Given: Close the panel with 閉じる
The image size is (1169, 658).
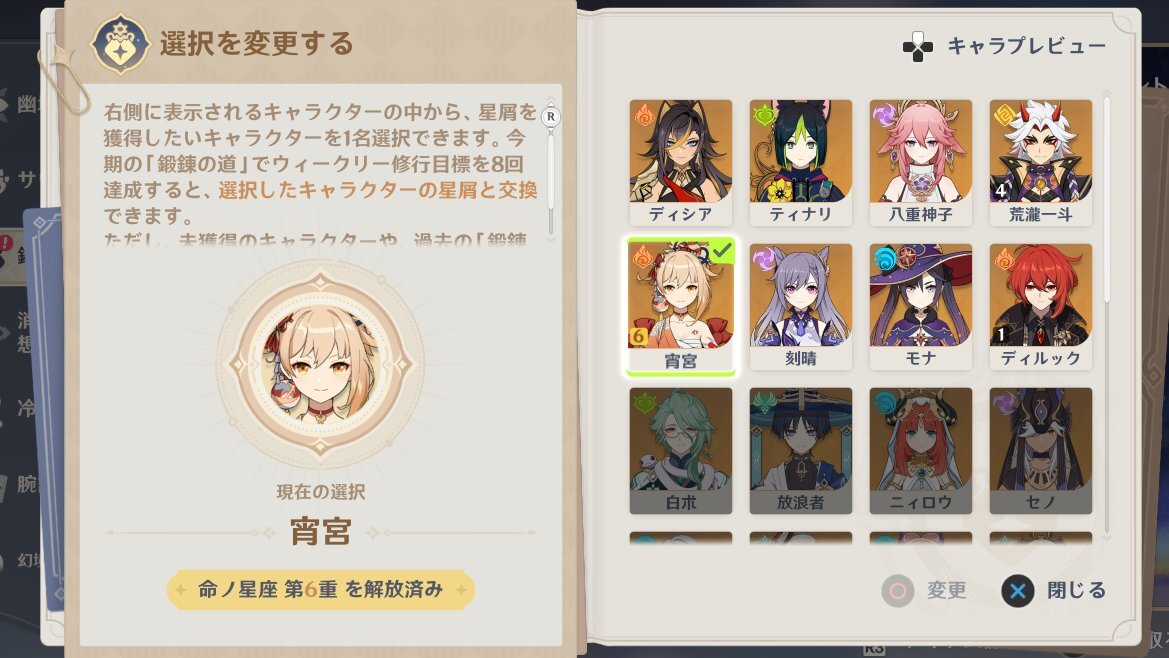Looking at the screenshot, I should 1053,591.
